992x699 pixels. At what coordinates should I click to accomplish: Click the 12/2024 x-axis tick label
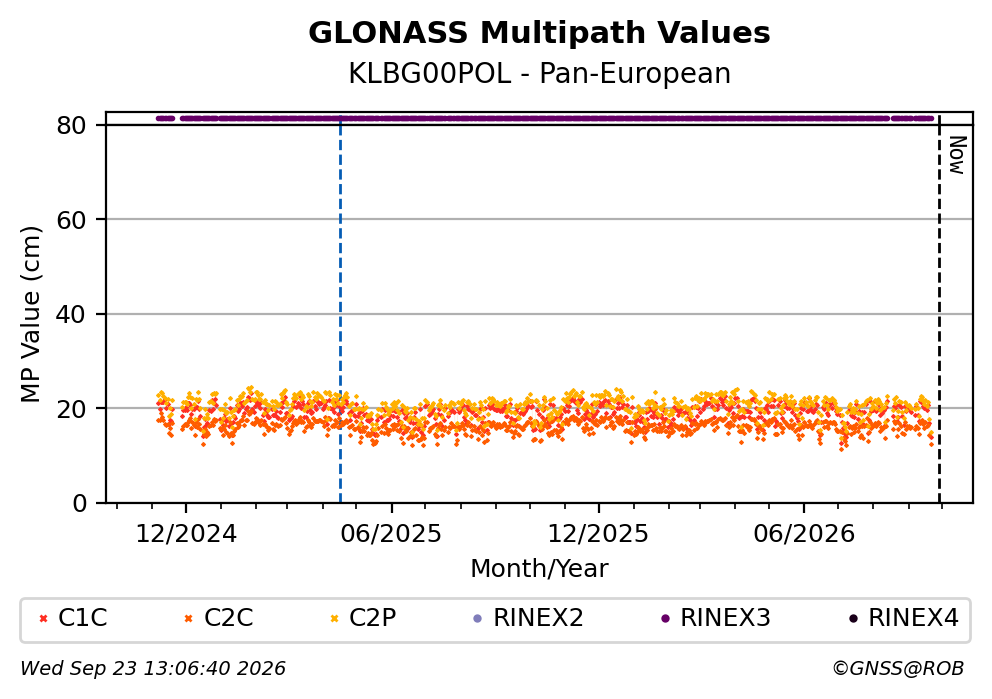click(x=186, y=534)
